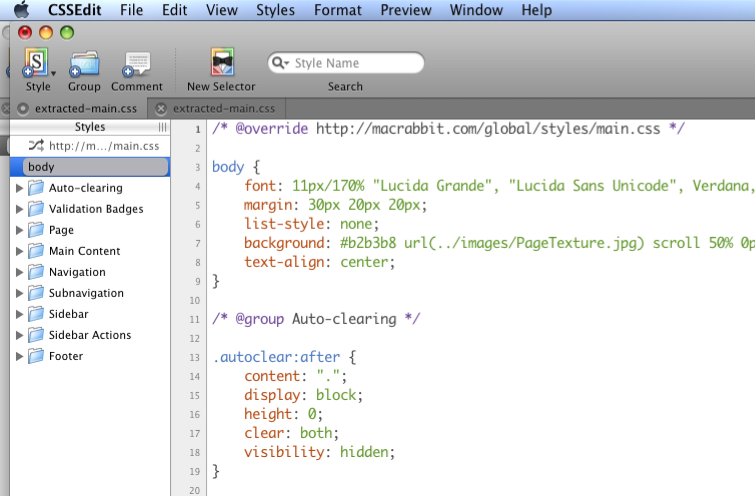Click the magnifying glass in search field
The height and width of the screenshot is (496, 755).
(280, 64)
